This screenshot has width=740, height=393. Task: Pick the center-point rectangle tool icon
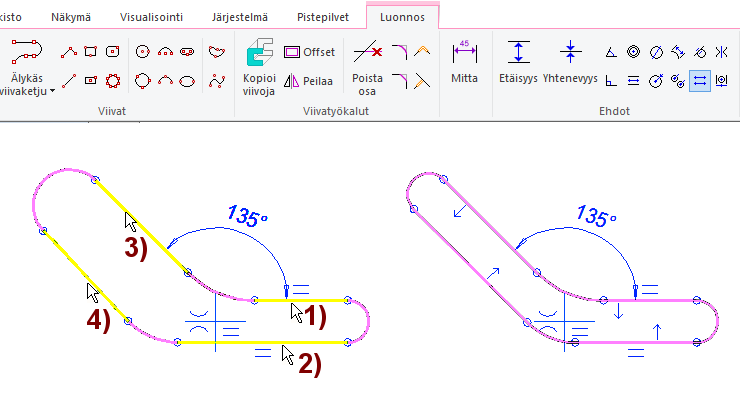pyautogui.click(x=91, y=81)
